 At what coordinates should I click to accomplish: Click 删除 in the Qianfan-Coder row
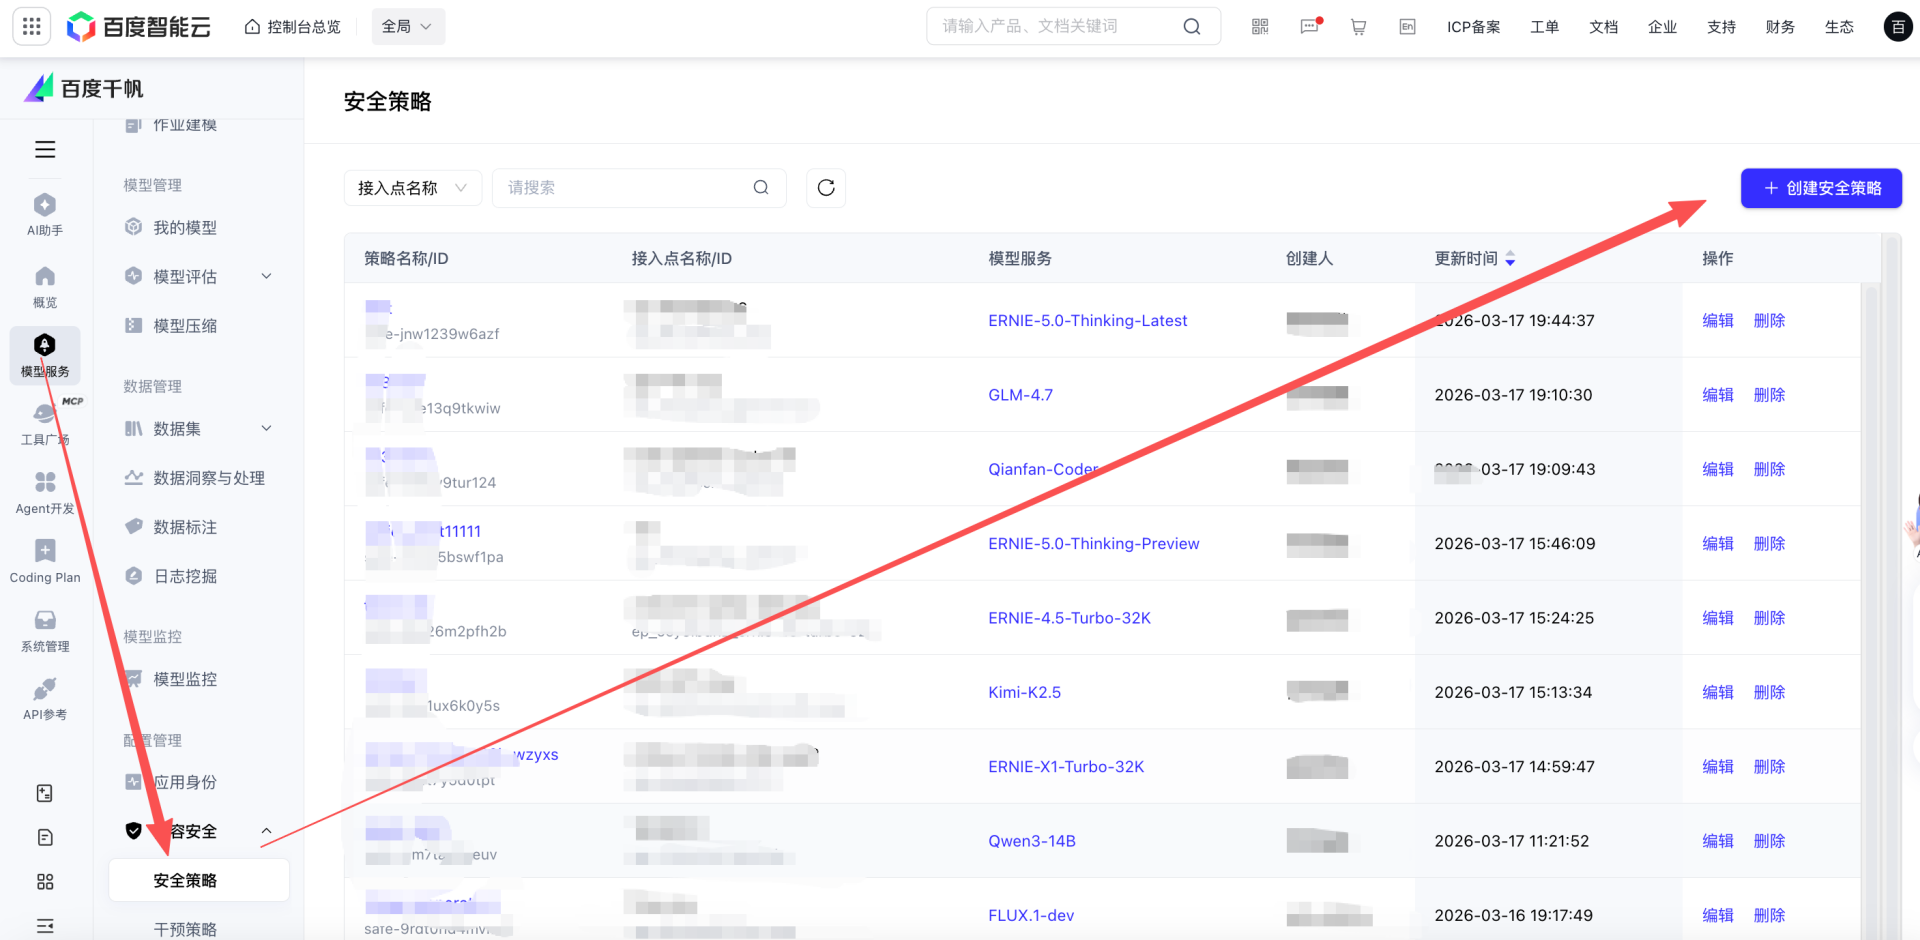coord(1769,469)
